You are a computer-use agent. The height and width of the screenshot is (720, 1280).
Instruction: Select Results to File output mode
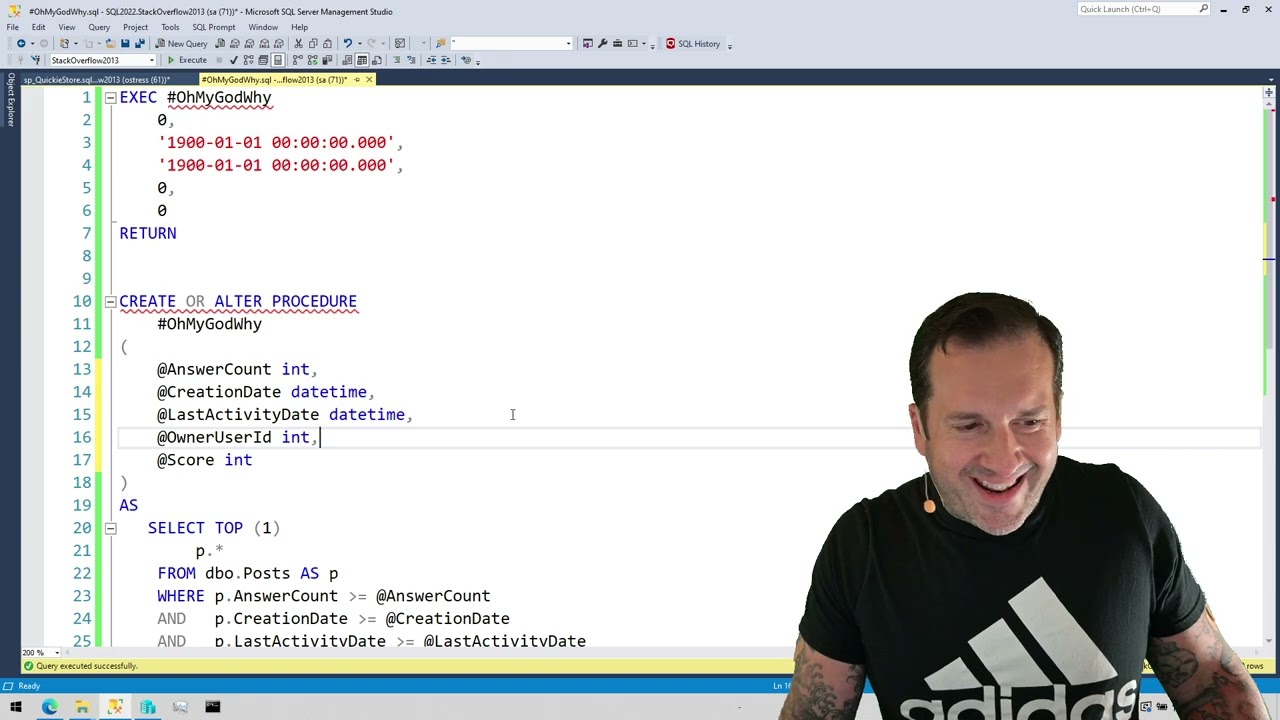377,60
